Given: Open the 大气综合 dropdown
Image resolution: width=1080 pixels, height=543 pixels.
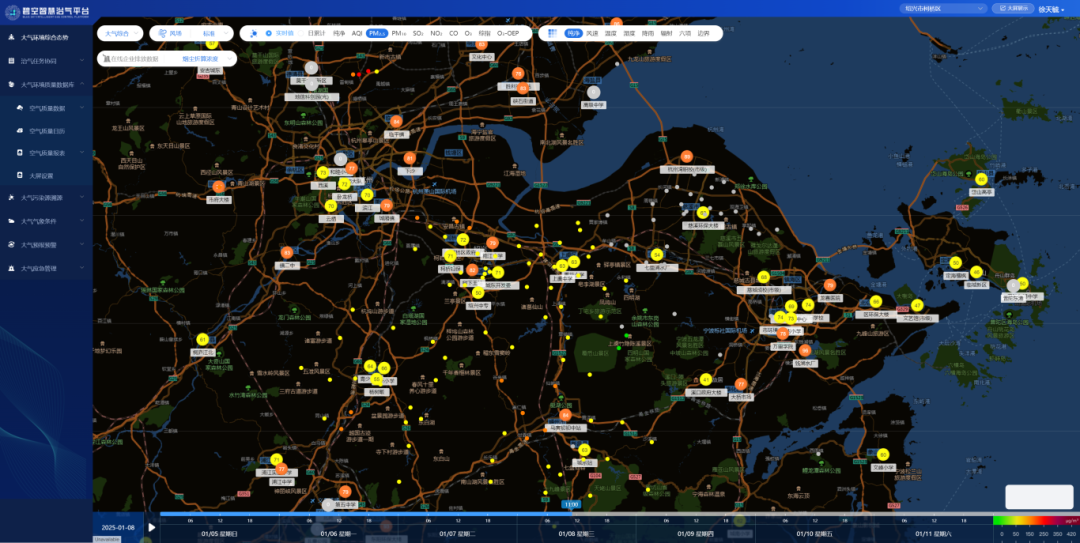Looking at the screenshot, I should [x=120, y=33].
